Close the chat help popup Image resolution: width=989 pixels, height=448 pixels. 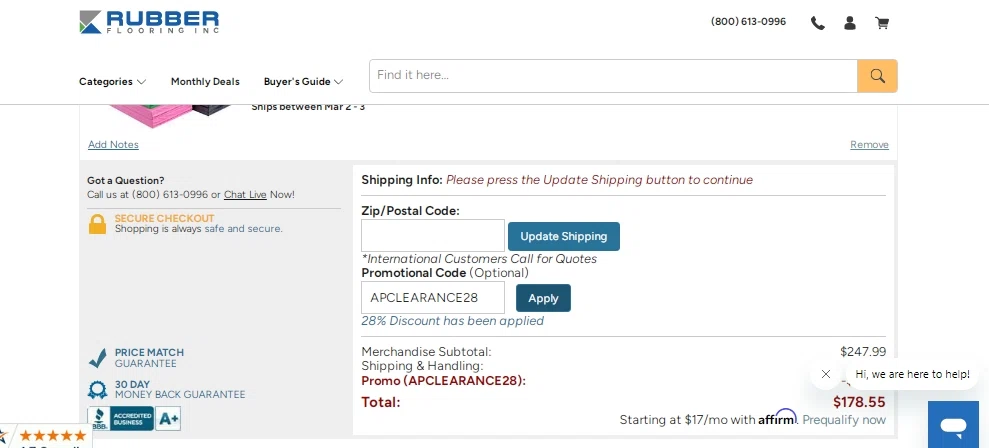(x=825, y=374)
